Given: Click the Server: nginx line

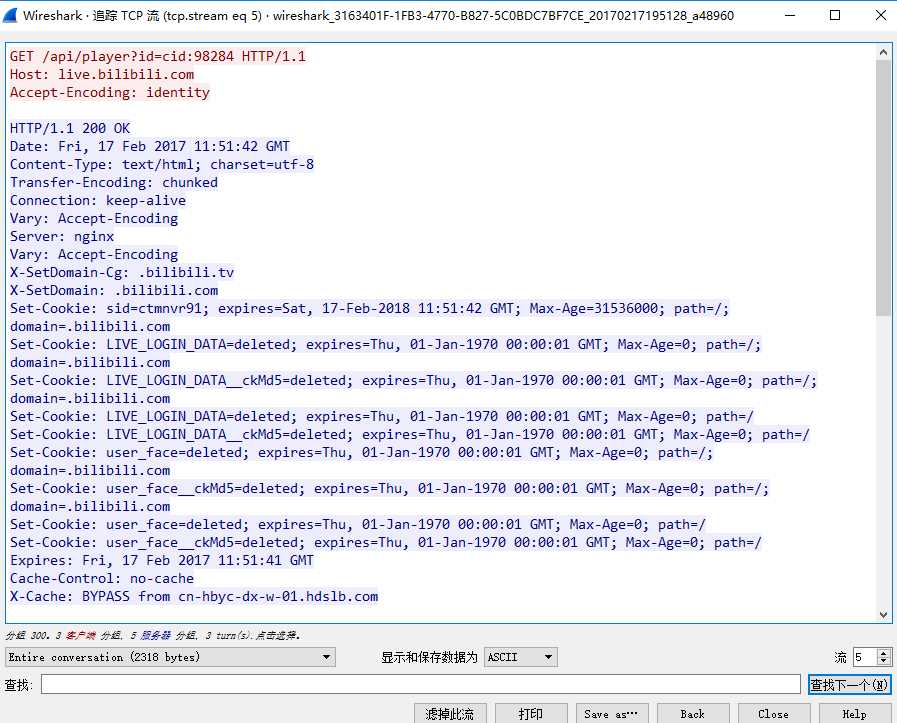Looking at the screenshot, I should [x=62, y=236].
